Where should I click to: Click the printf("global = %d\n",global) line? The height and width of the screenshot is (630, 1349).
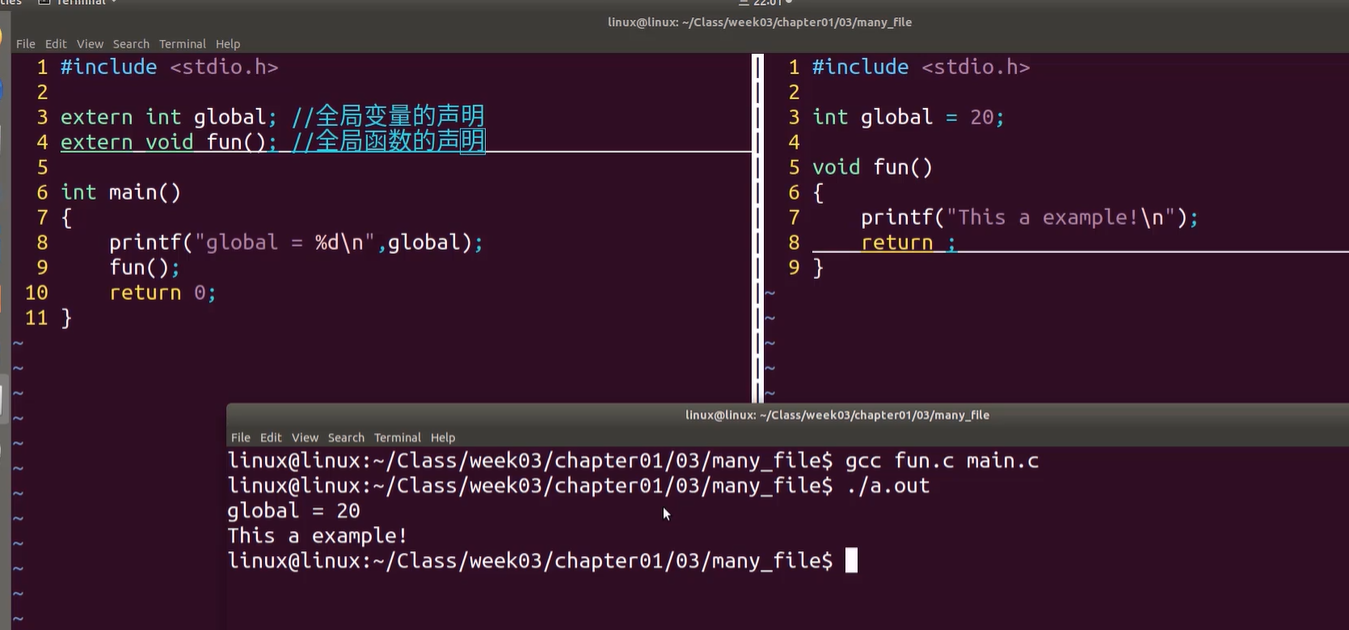296,242
